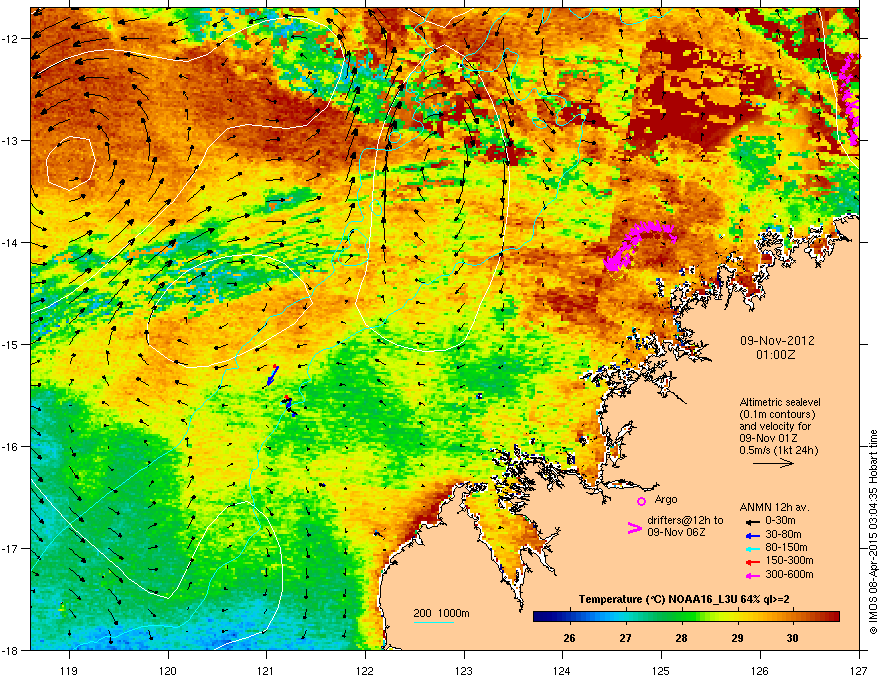Click the blue ANMN mooring arrow near 121°E

[272, 376]
